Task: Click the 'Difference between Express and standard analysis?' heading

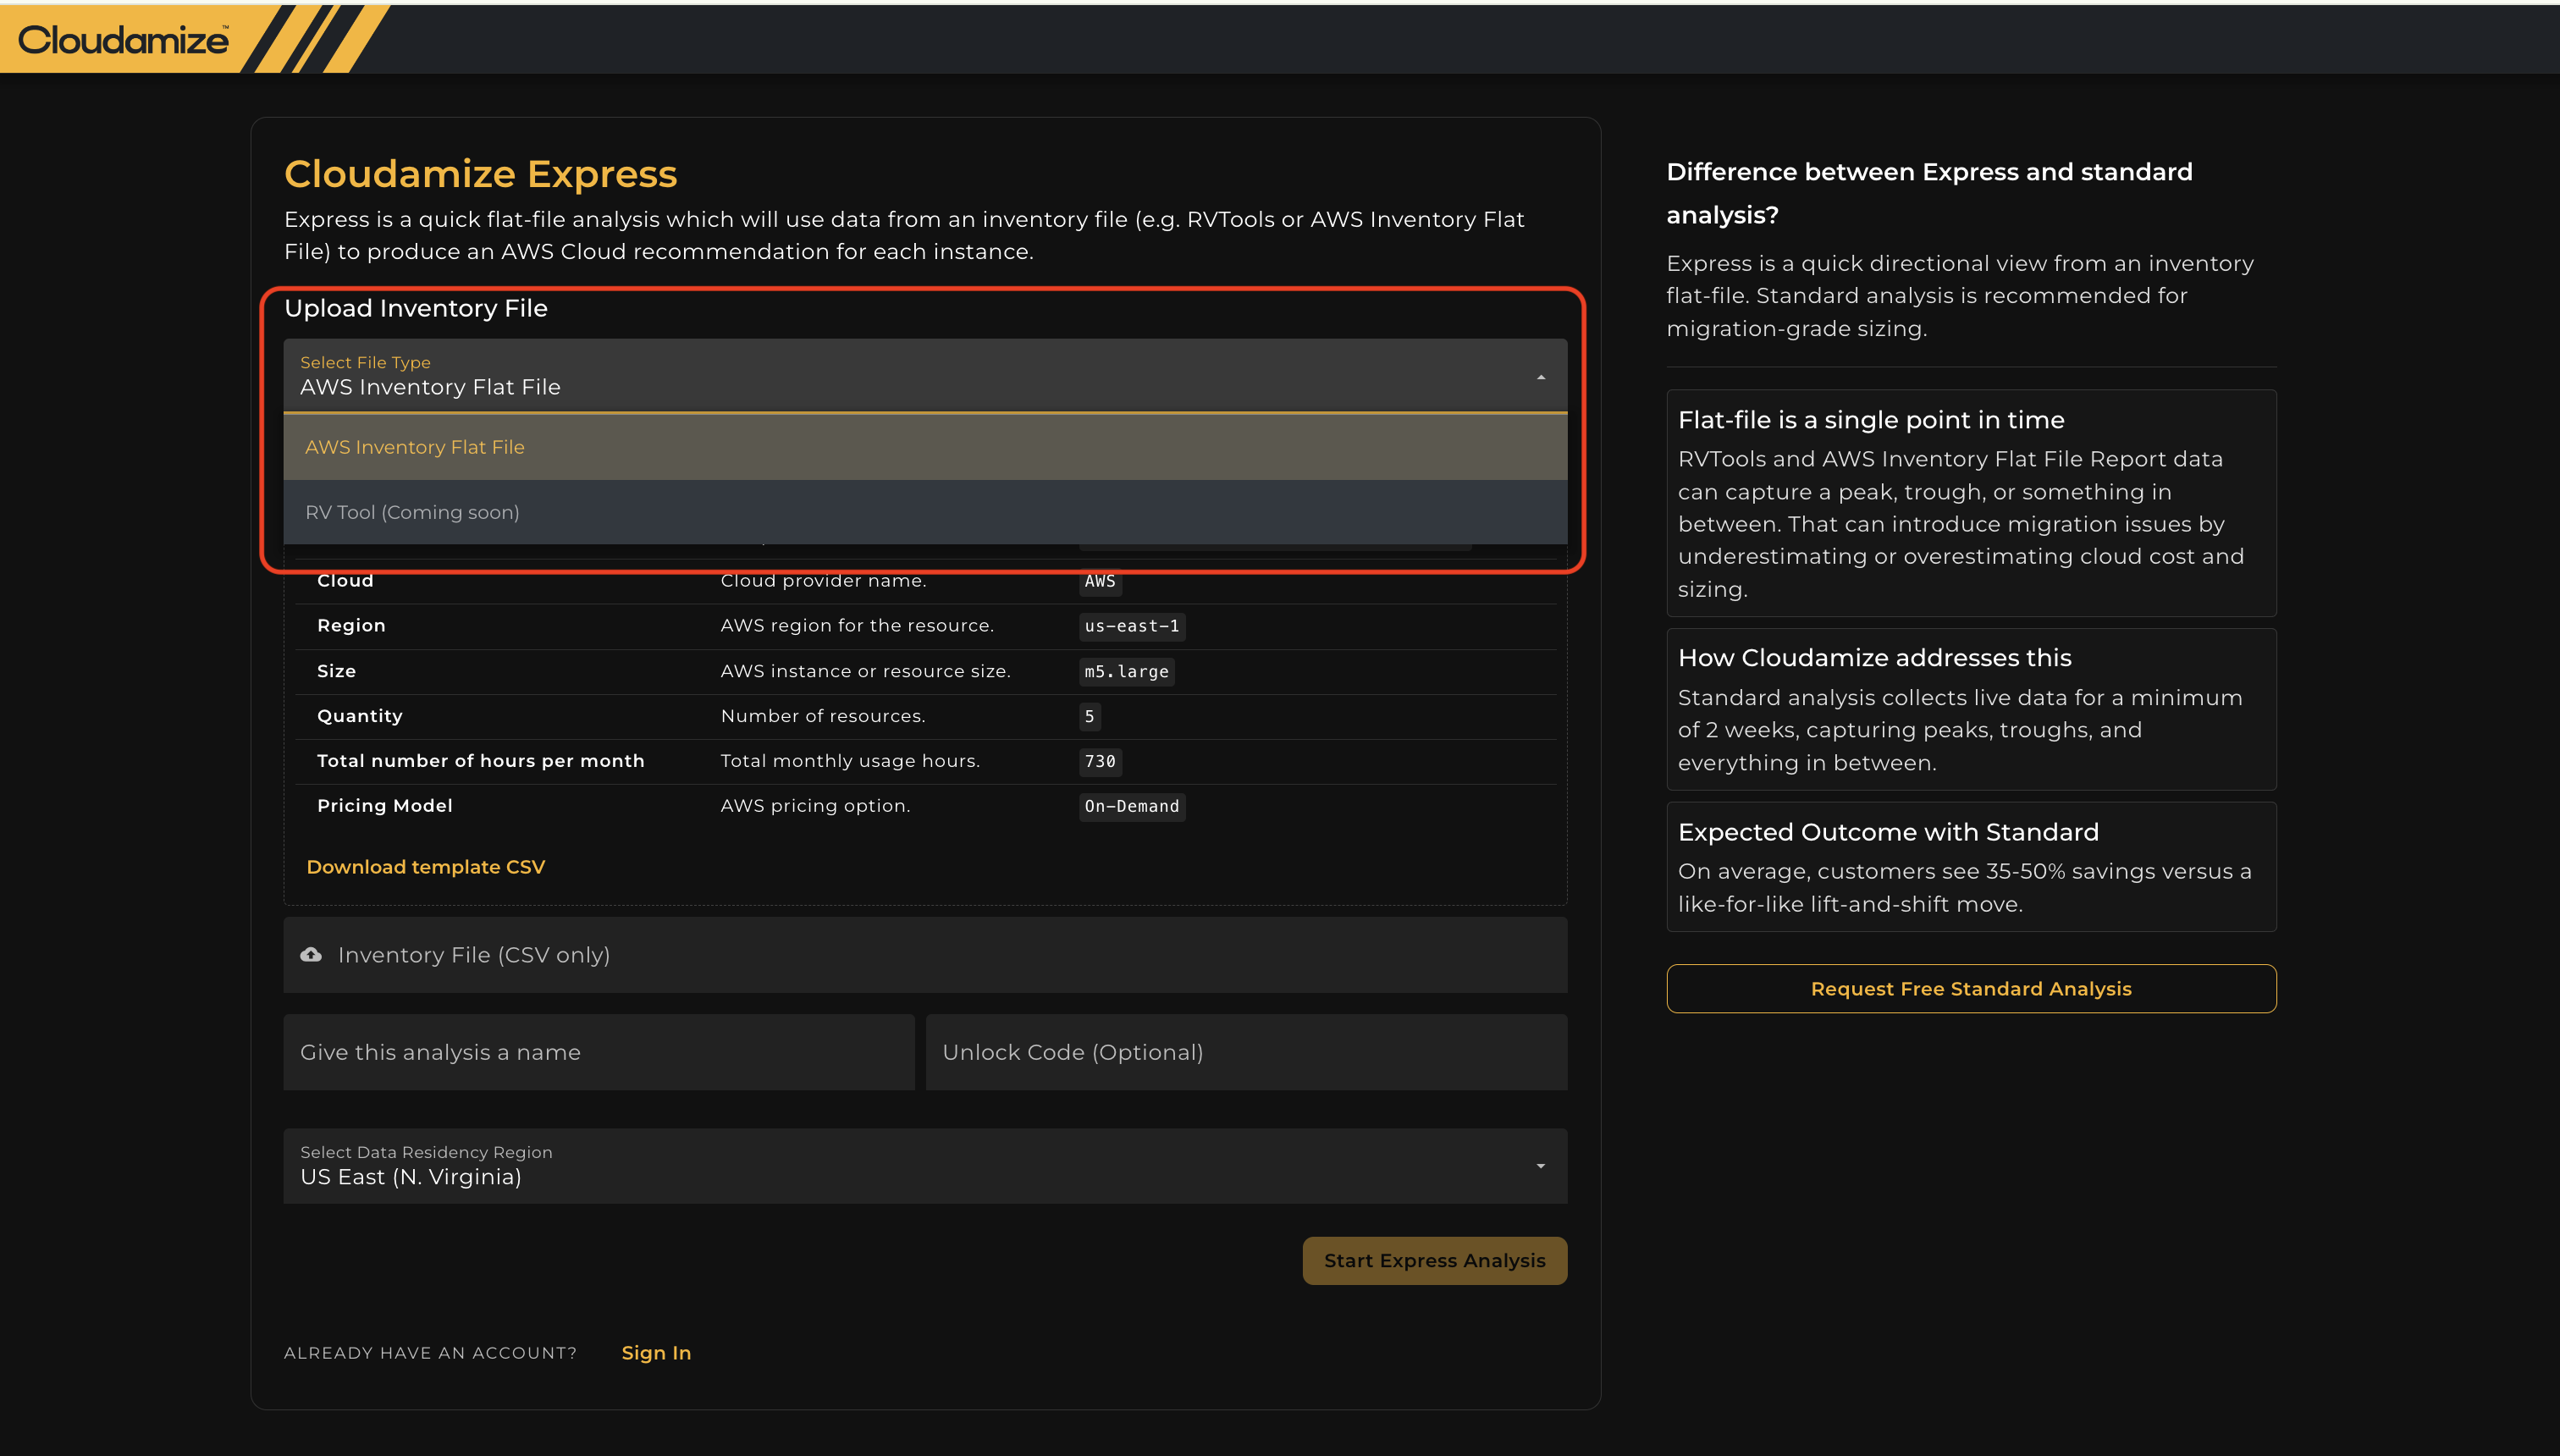Action: click(1929, 193)
